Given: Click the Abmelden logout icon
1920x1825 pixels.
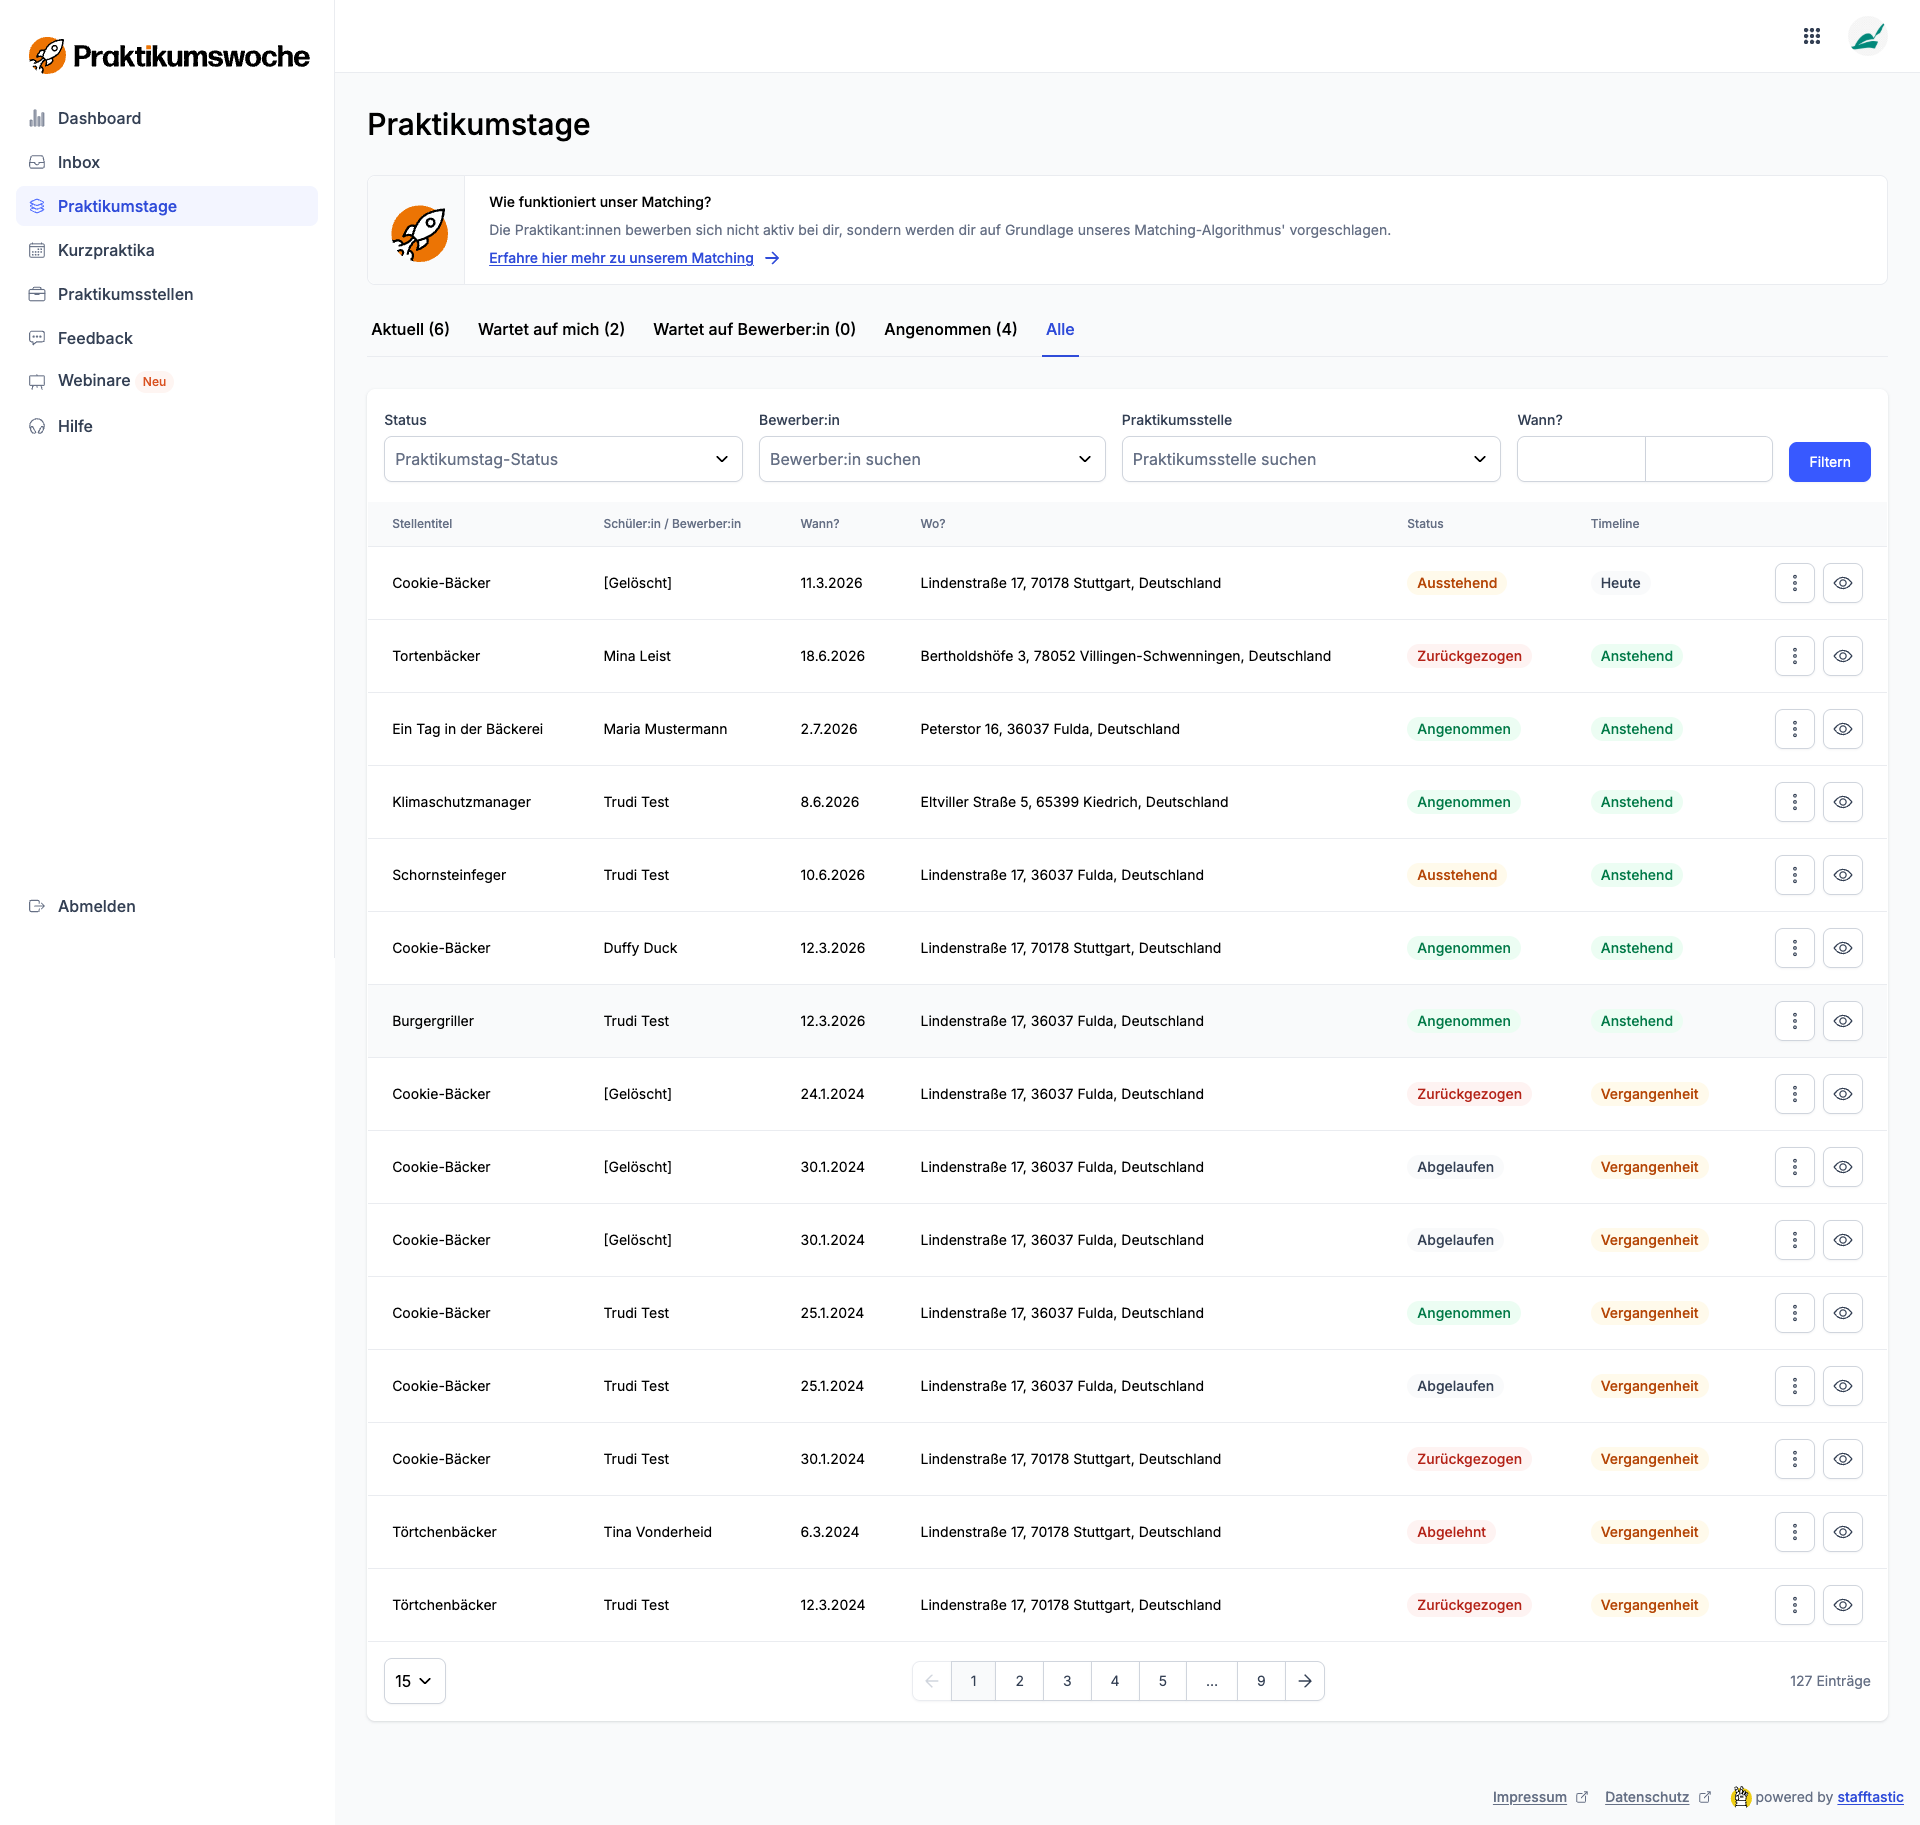Looking at the screenshot, I should pyautogui.click(x=37, y=906).
